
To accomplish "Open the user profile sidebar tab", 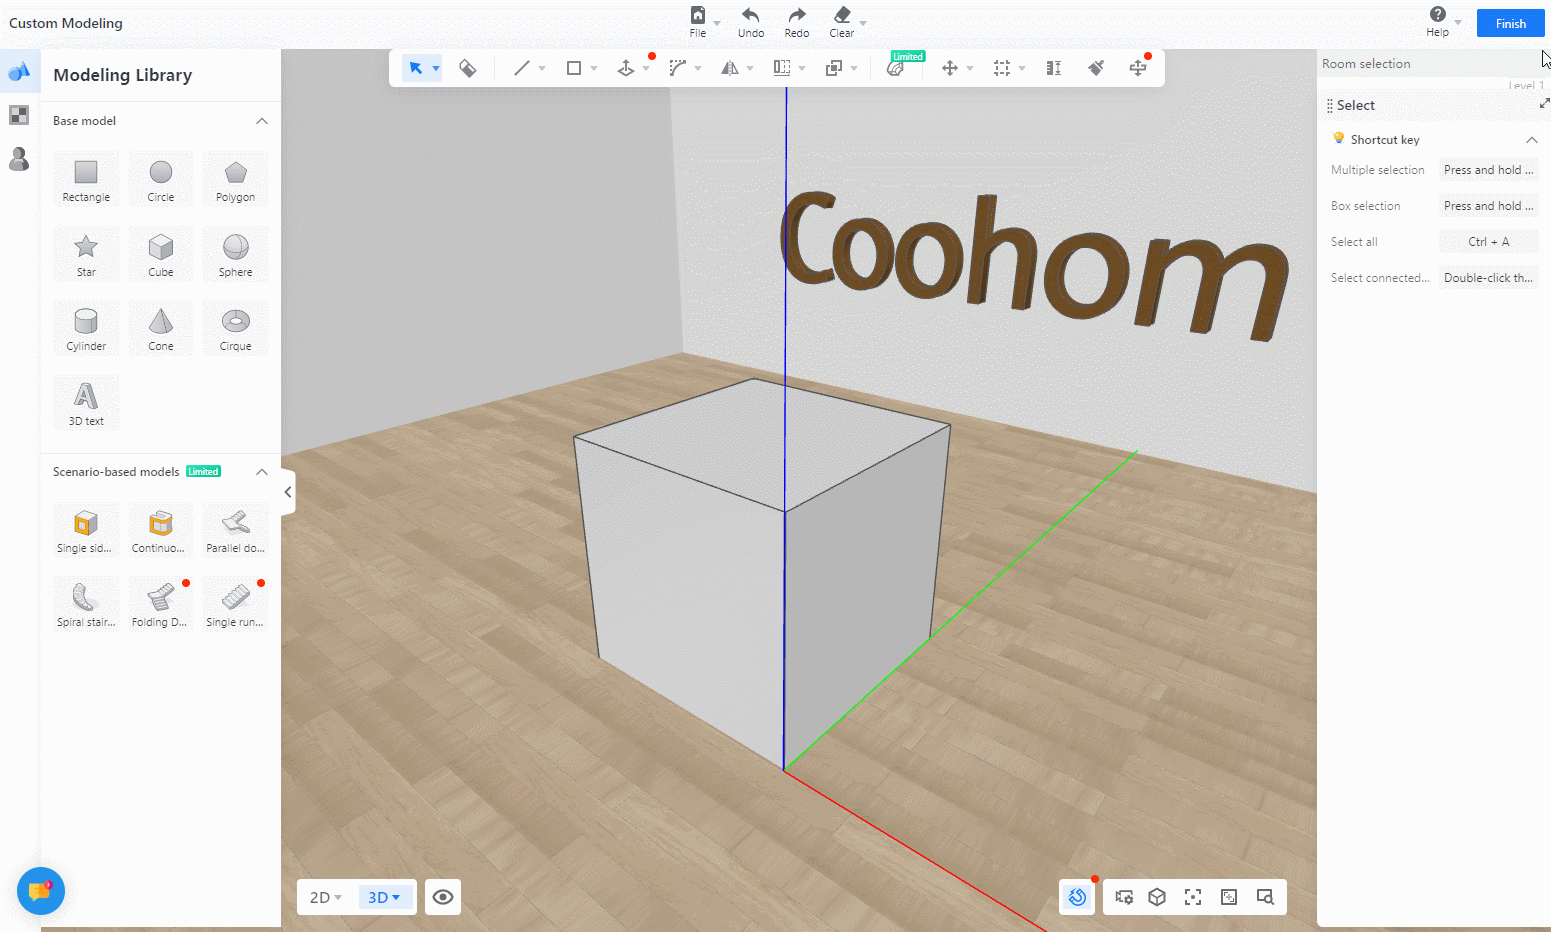I will click(19, 159).
